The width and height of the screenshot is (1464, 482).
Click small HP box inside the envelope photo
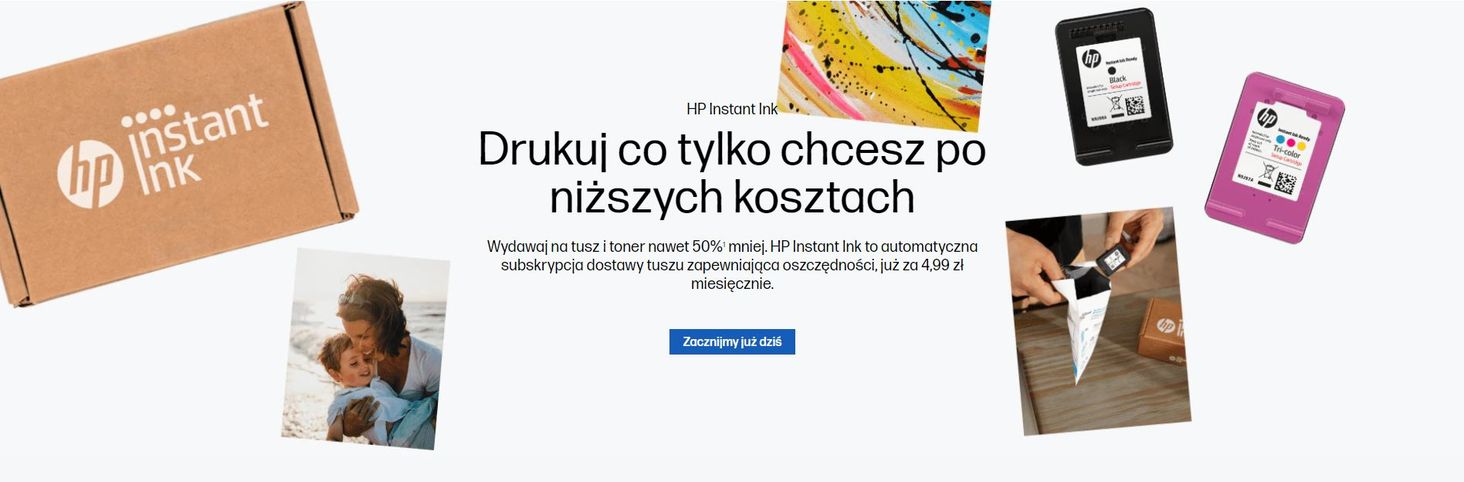(x=1163, y=329)
